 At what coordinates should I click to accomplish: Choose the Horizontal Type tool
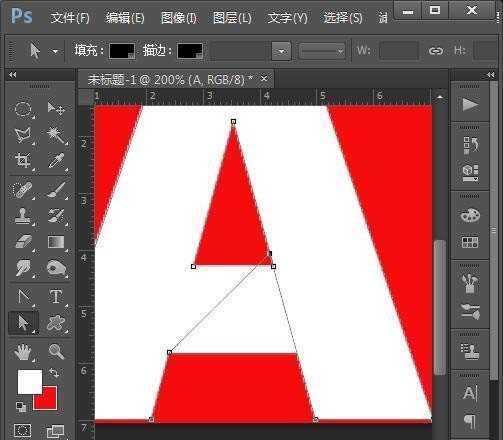tap(56, 296)
